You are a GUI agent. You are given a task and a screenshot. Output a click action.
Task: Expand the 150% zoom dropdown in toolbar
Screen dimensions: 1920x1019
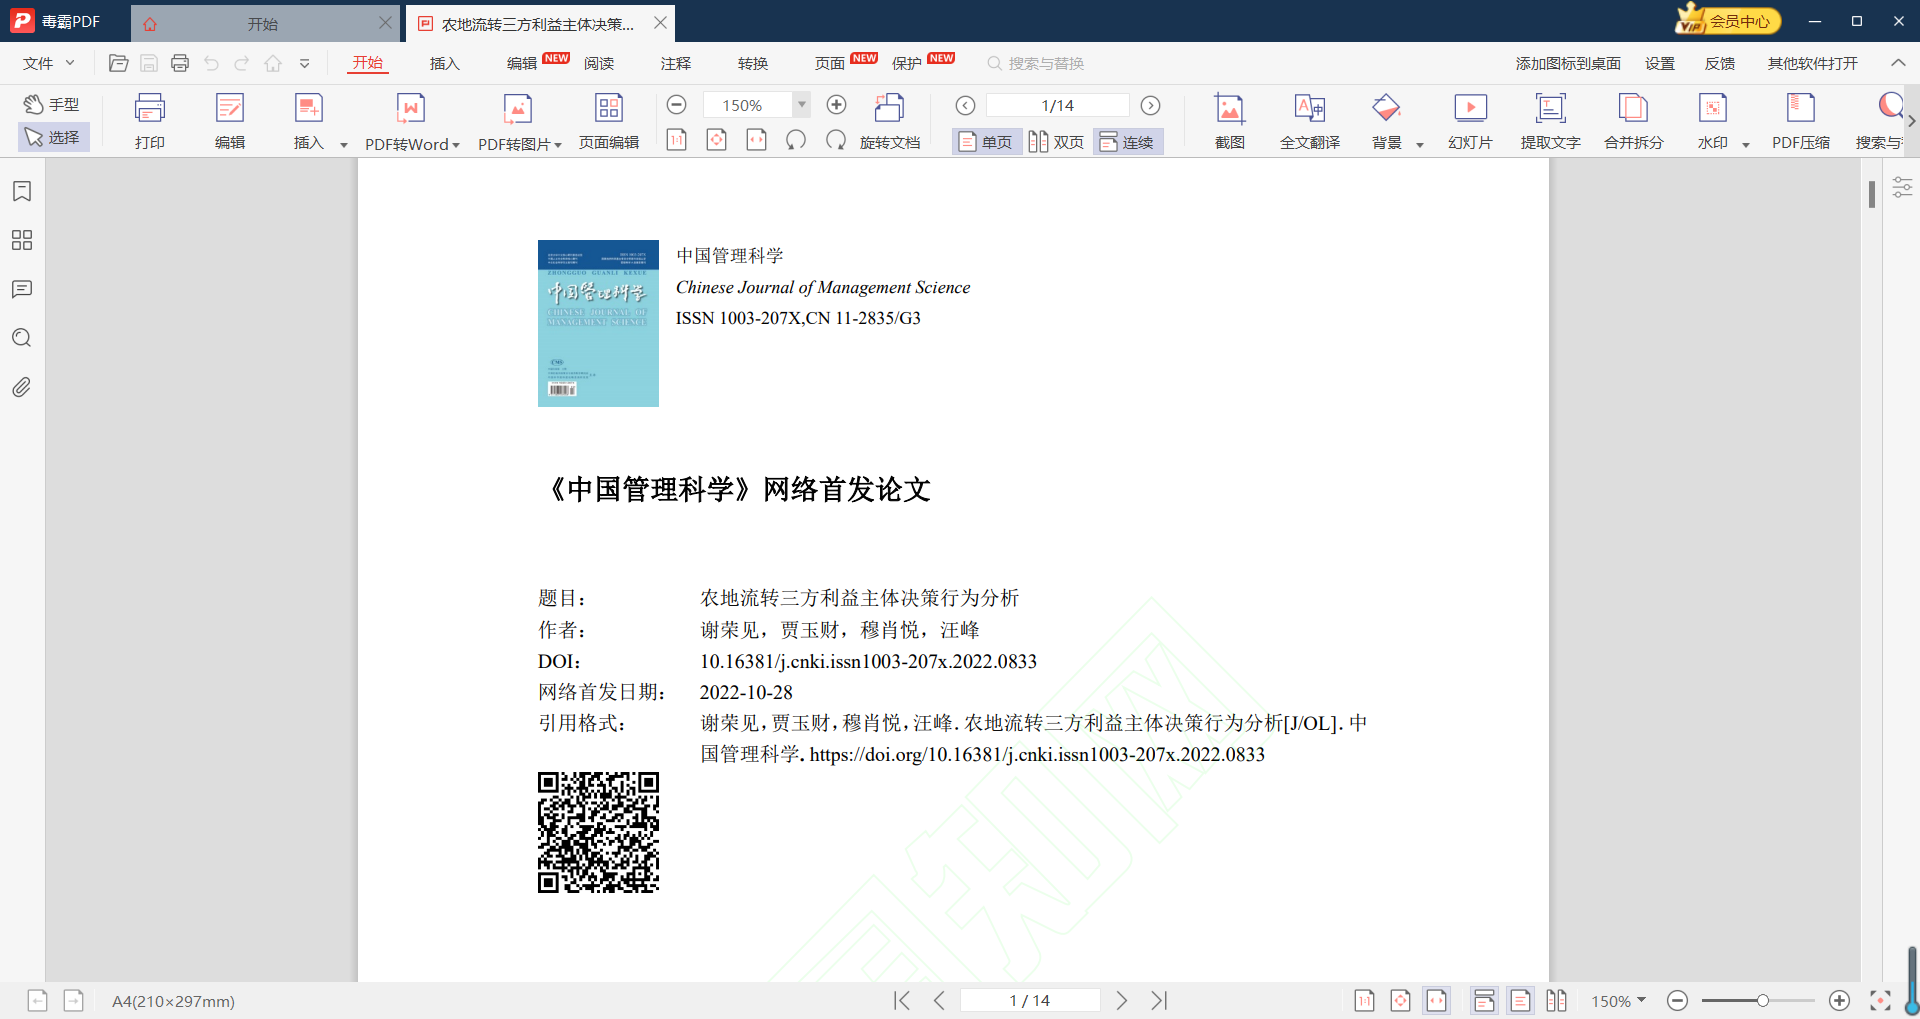pos(801,104)
